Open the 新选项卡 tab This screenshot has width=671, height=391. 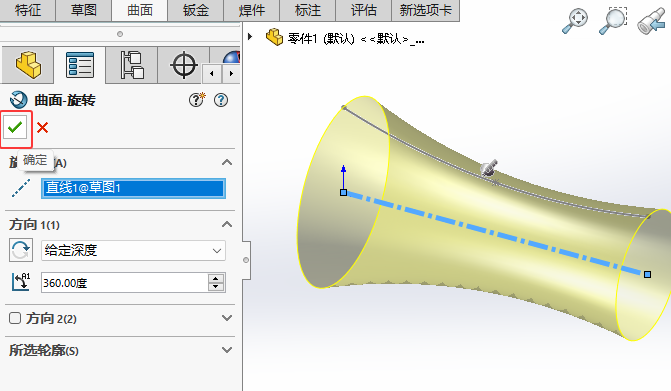[x=425, y=10]
